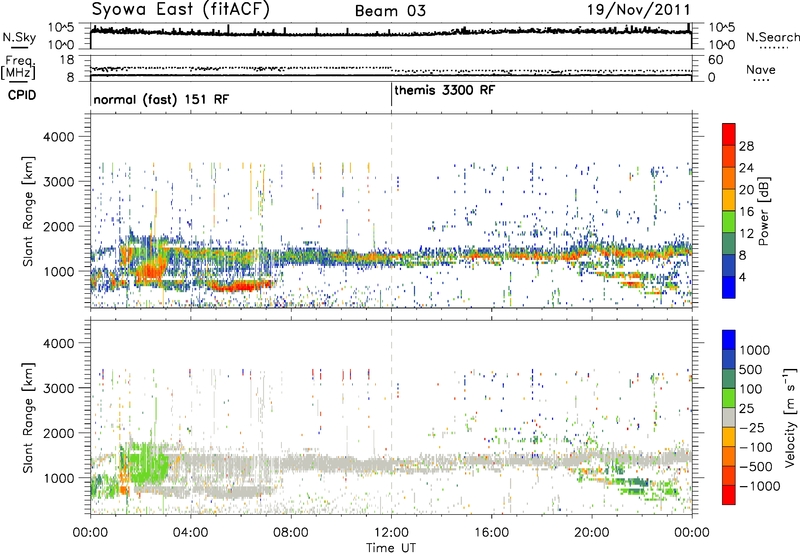The image size is (800, 554).
Task: Click 'Slant Range [km]' label of power panel
Action: 28,211
